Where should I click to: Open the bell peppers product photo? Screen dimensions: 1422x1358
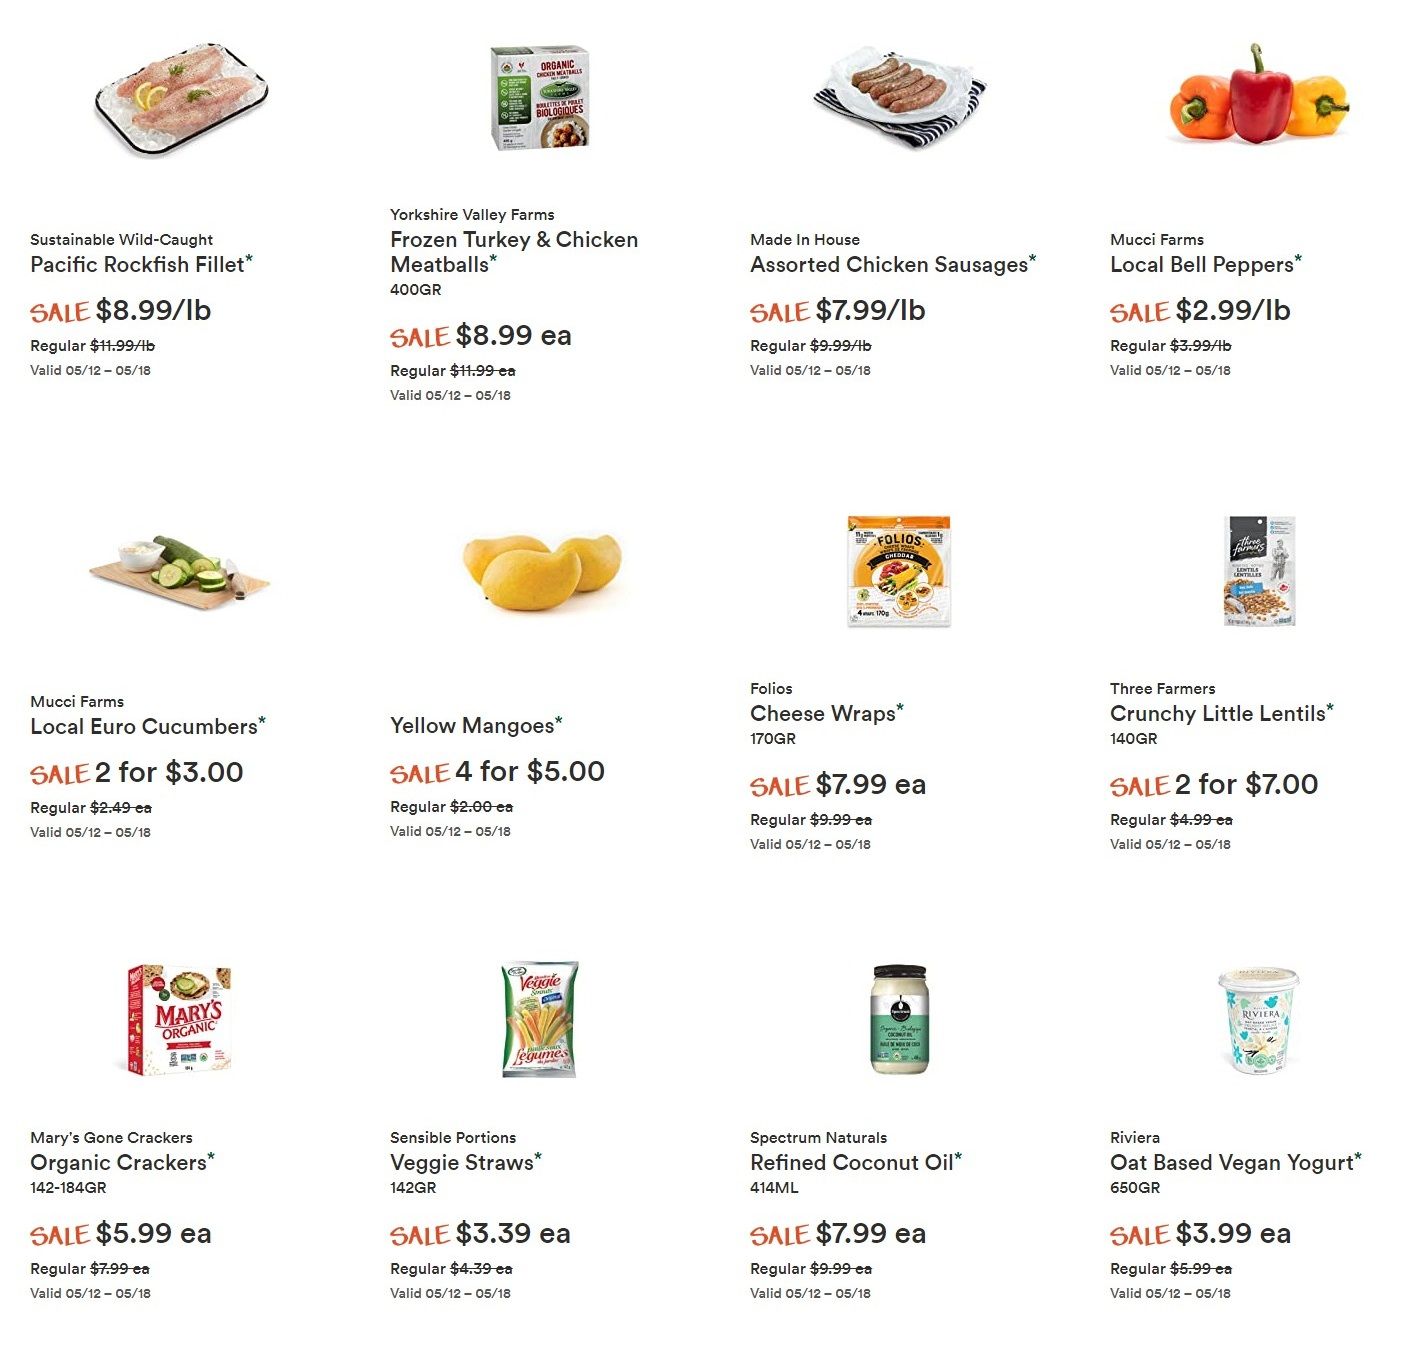coord(1260,95)
